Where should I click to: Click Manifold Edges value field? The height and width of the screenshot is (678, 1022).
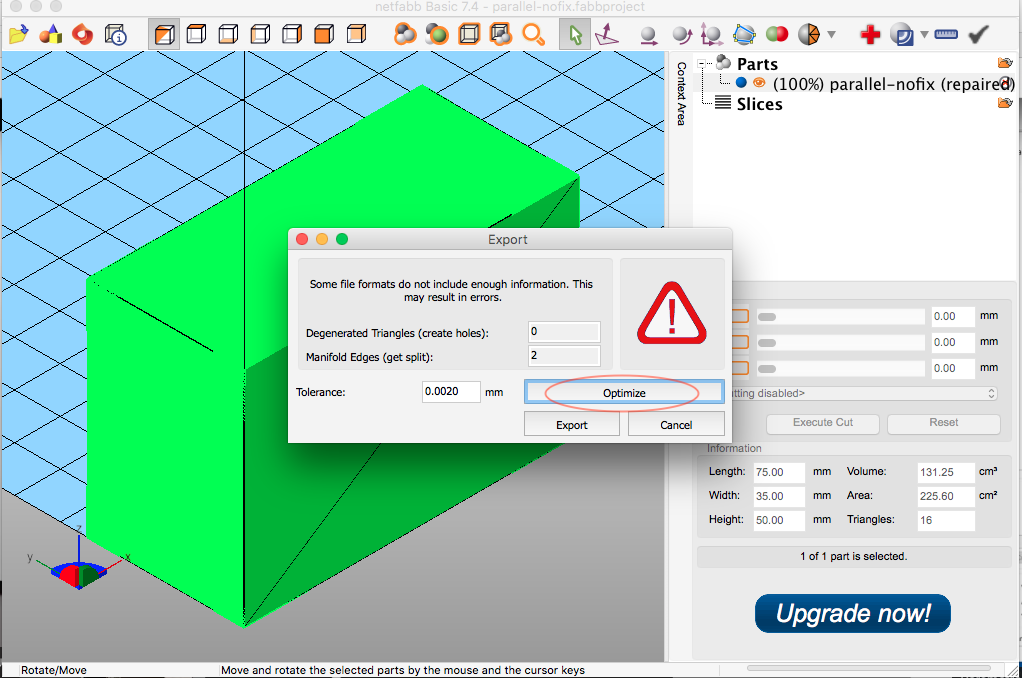click(564, 356)
